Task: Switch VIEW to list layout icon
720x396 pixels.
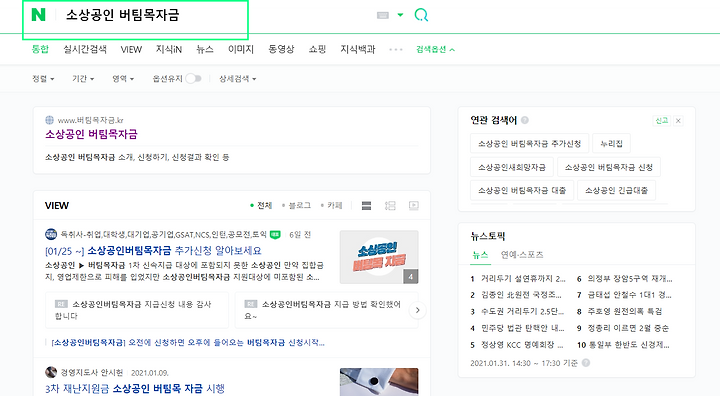Action: 366,206
